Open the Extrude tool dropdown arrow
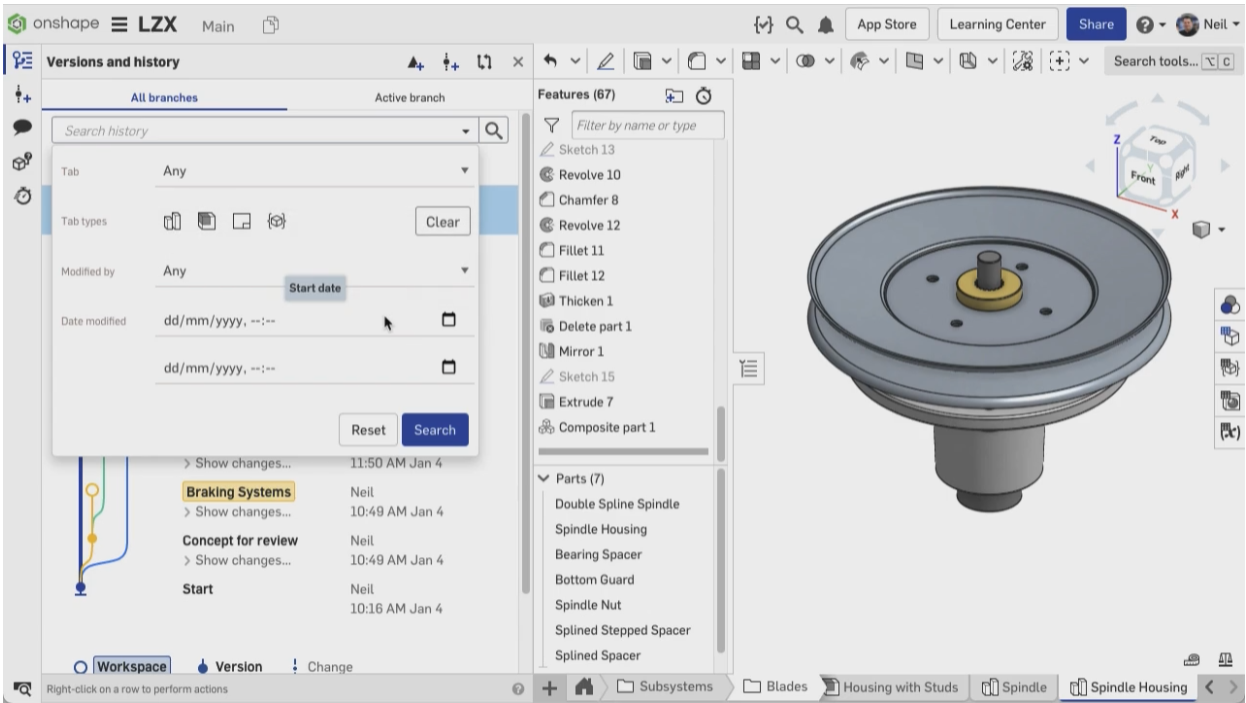The image size is (1246, 703). click(x=667, y=62)
